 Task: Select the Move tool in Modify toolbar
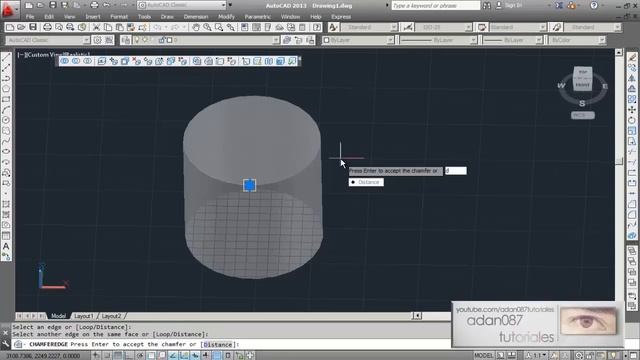click(632, 109)
